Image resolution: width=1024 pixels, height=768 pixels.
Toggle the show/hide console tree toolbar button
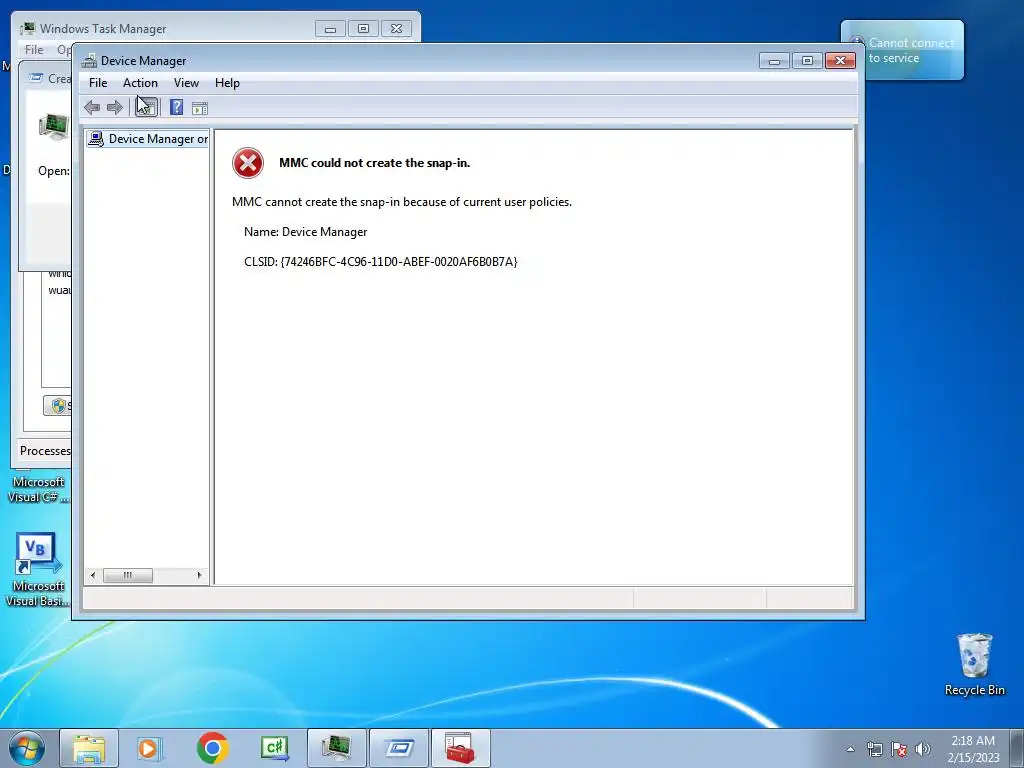146,107
